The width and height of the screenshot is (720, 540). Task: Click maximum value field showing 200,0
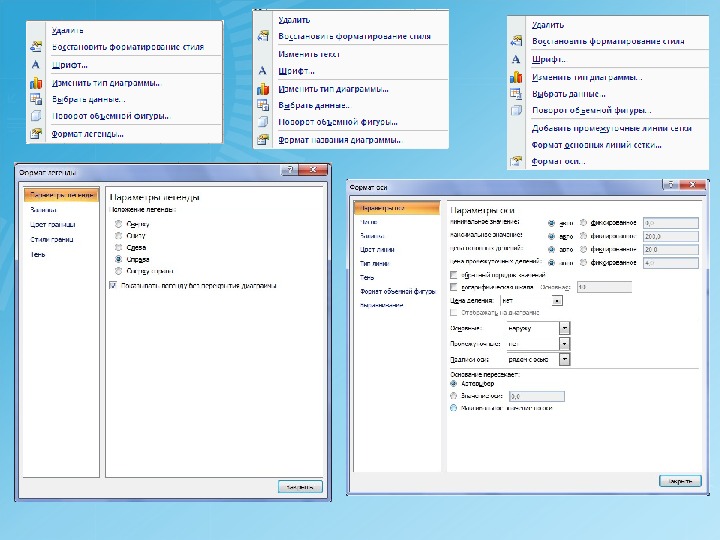point(671,236)
